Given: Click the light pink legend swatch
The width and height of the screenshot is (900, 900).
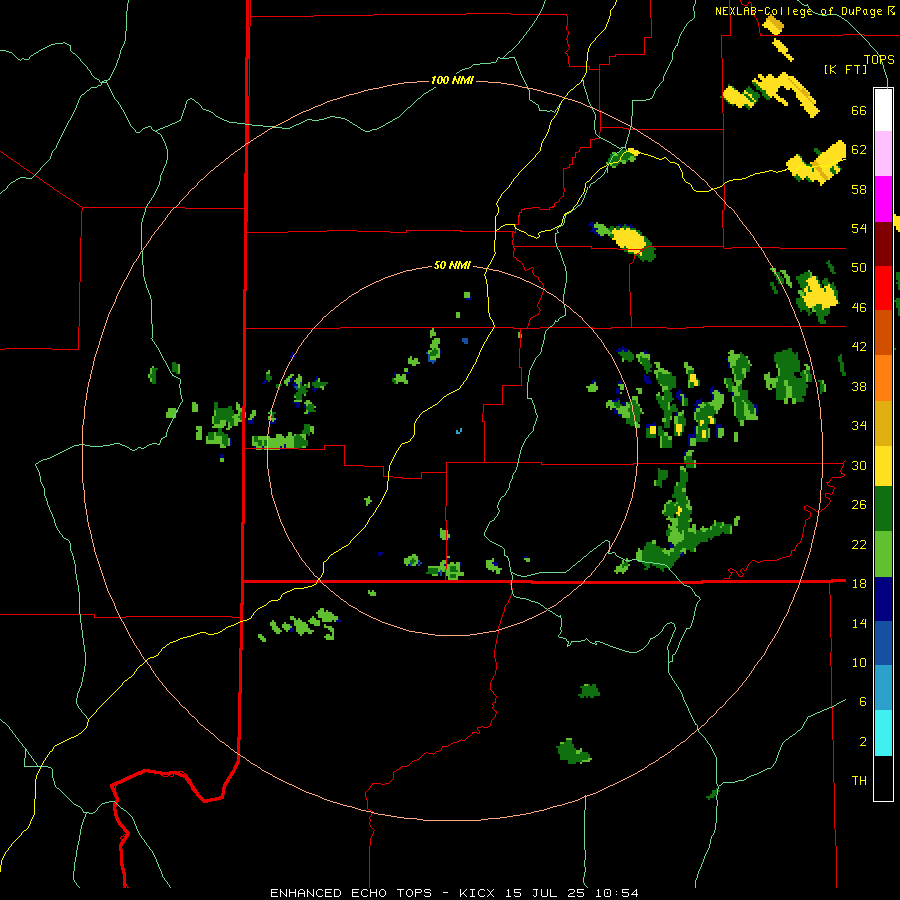Looking at the screenshot, I should 883,154.
